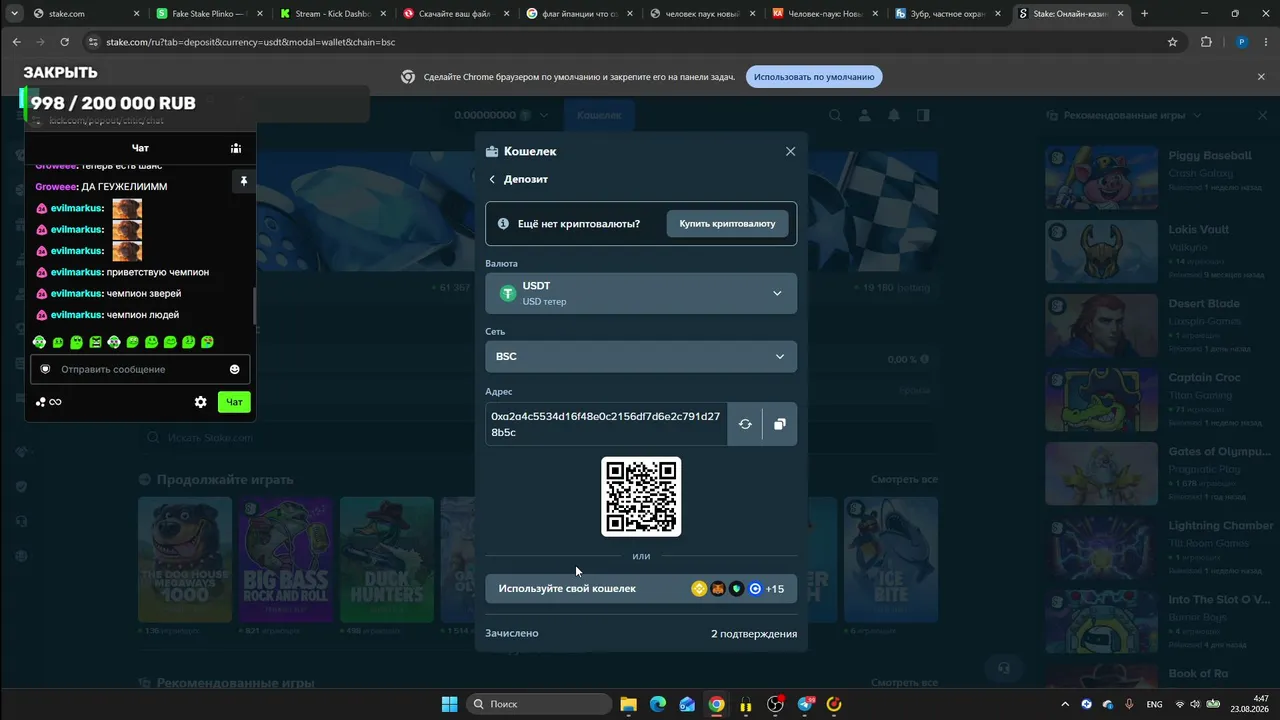Screen dimensions: 1280x720
Task: Click ЗАКРЫТЬ in the overlay
Action: (x=61, y=73)
